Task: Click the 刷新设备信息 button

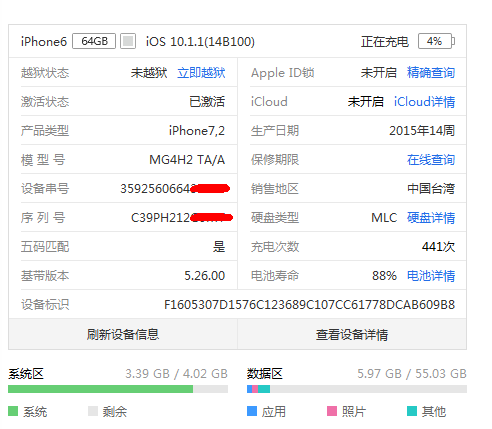Action: (x=123, y=334)
